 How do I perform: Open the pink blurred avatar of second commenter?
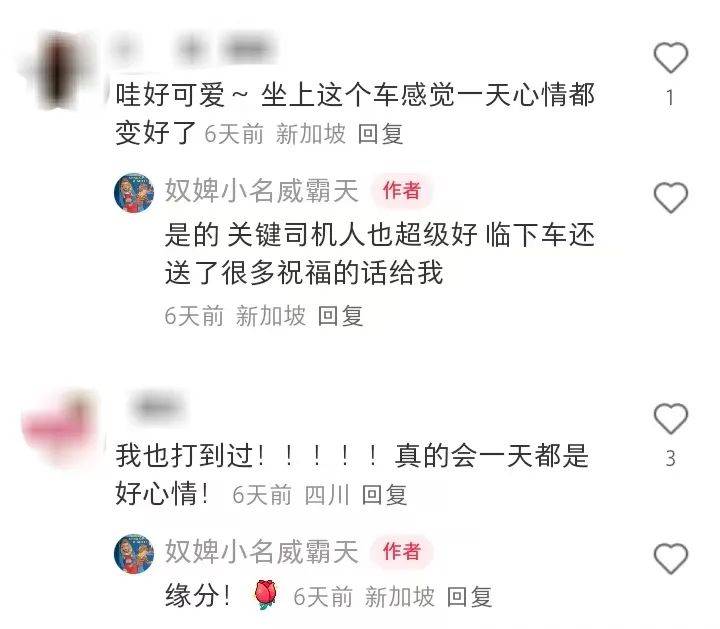tap(58, 429)
